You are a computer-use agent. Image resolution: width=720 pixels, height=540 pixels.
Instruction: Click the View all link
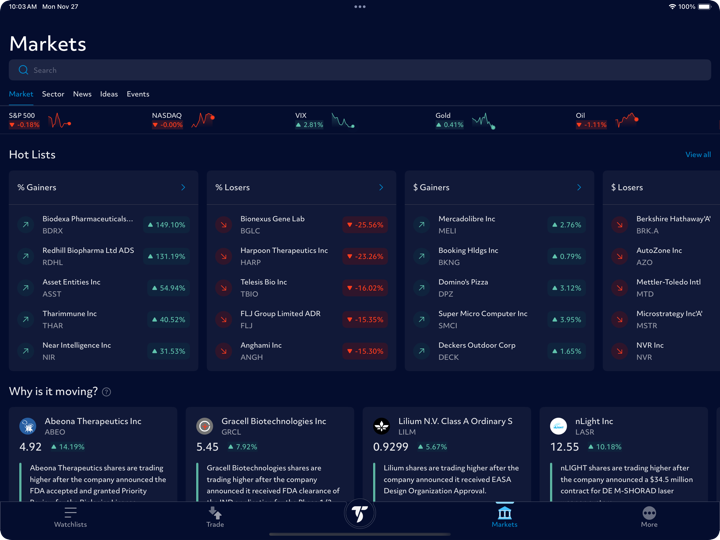[x=698, y=155]
